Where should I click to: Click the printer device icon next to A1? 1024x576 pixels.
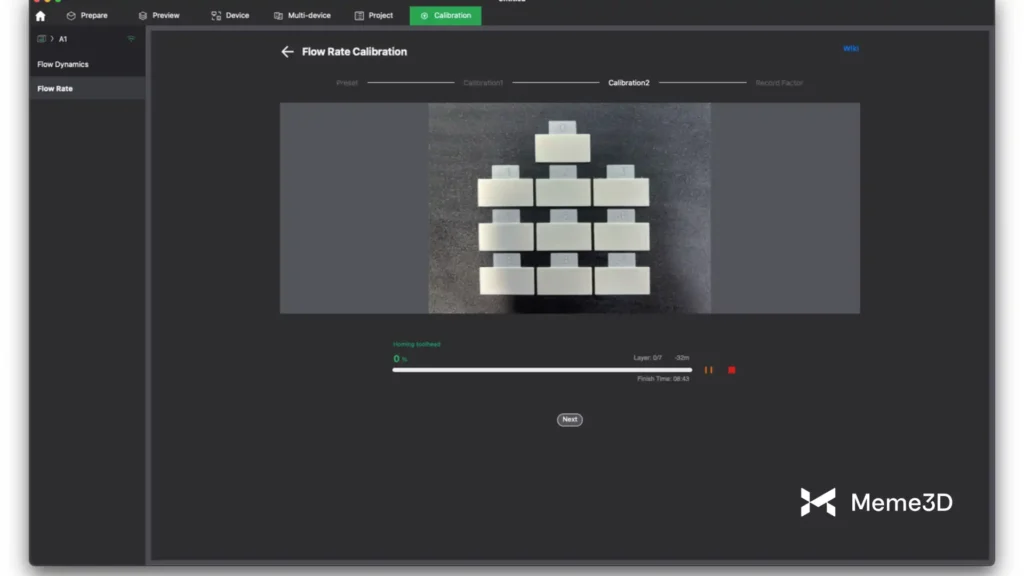[x=41, y=39]
